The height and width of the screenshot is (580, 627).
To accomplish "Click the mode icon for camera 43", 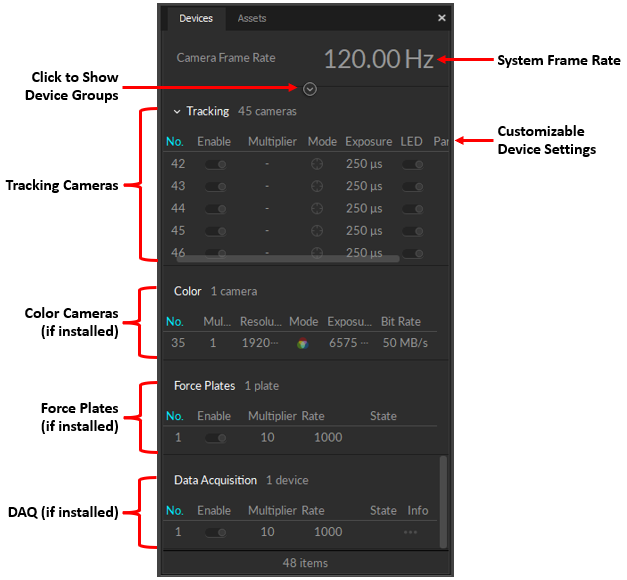I will click(x=317, y=186).
